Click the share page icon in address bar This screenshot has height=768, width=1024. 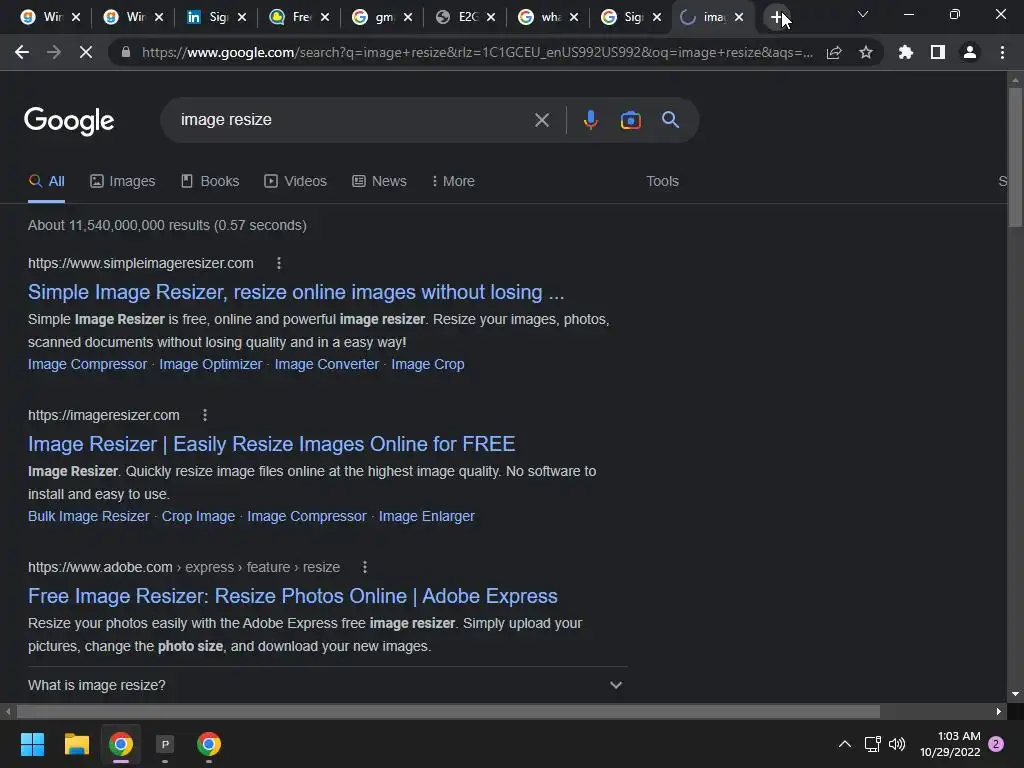pyautogui.click(x=834, y=52)
